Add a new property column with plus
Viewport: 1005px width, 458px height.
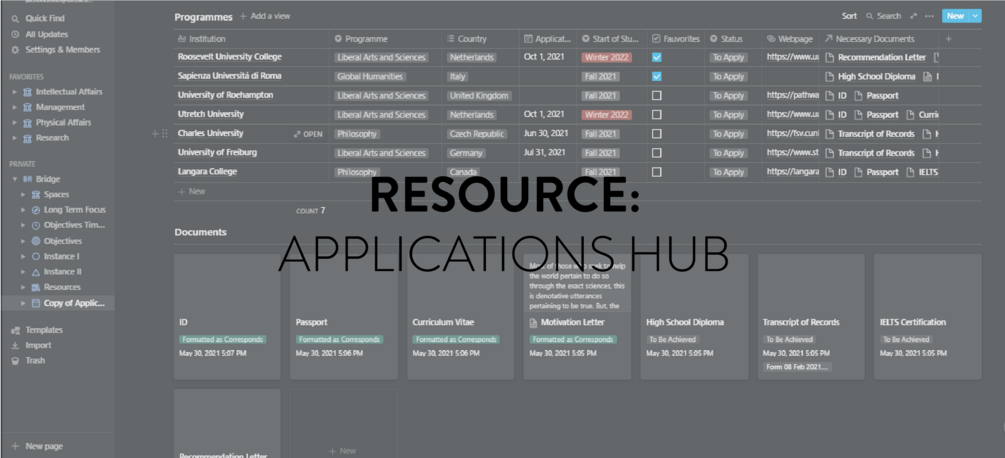click(949, 39)
